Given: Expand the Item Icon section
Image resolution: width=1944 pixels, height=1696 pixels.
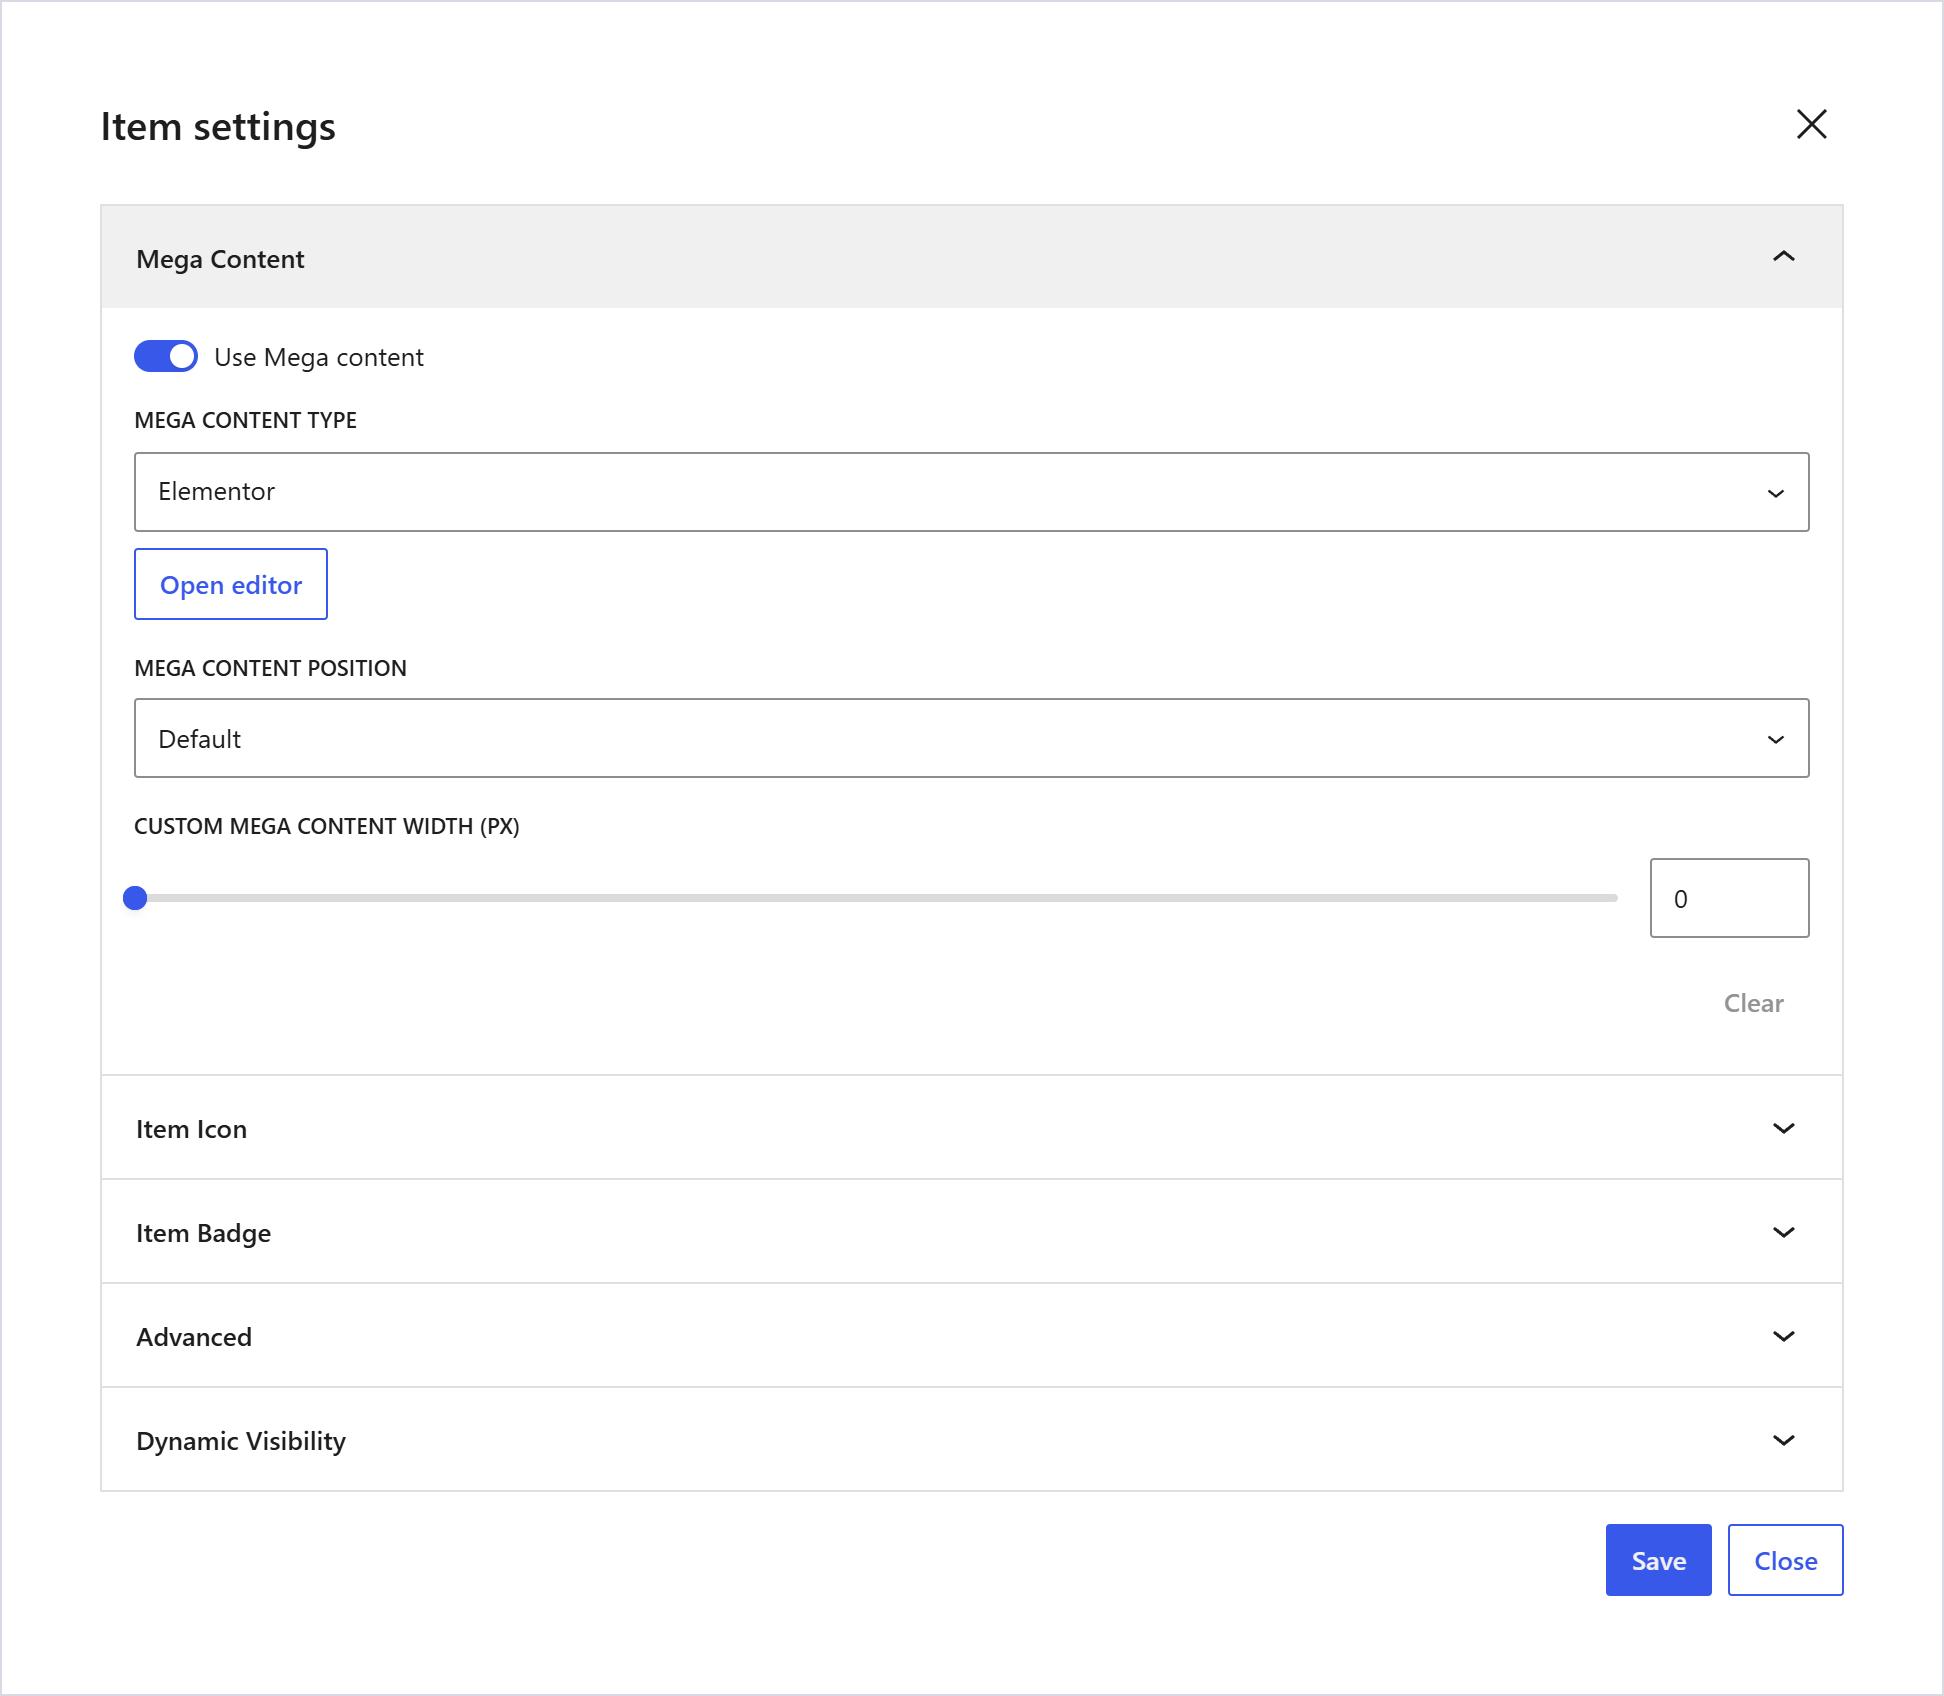Looking at the screenshot, I should [971, 1128].
